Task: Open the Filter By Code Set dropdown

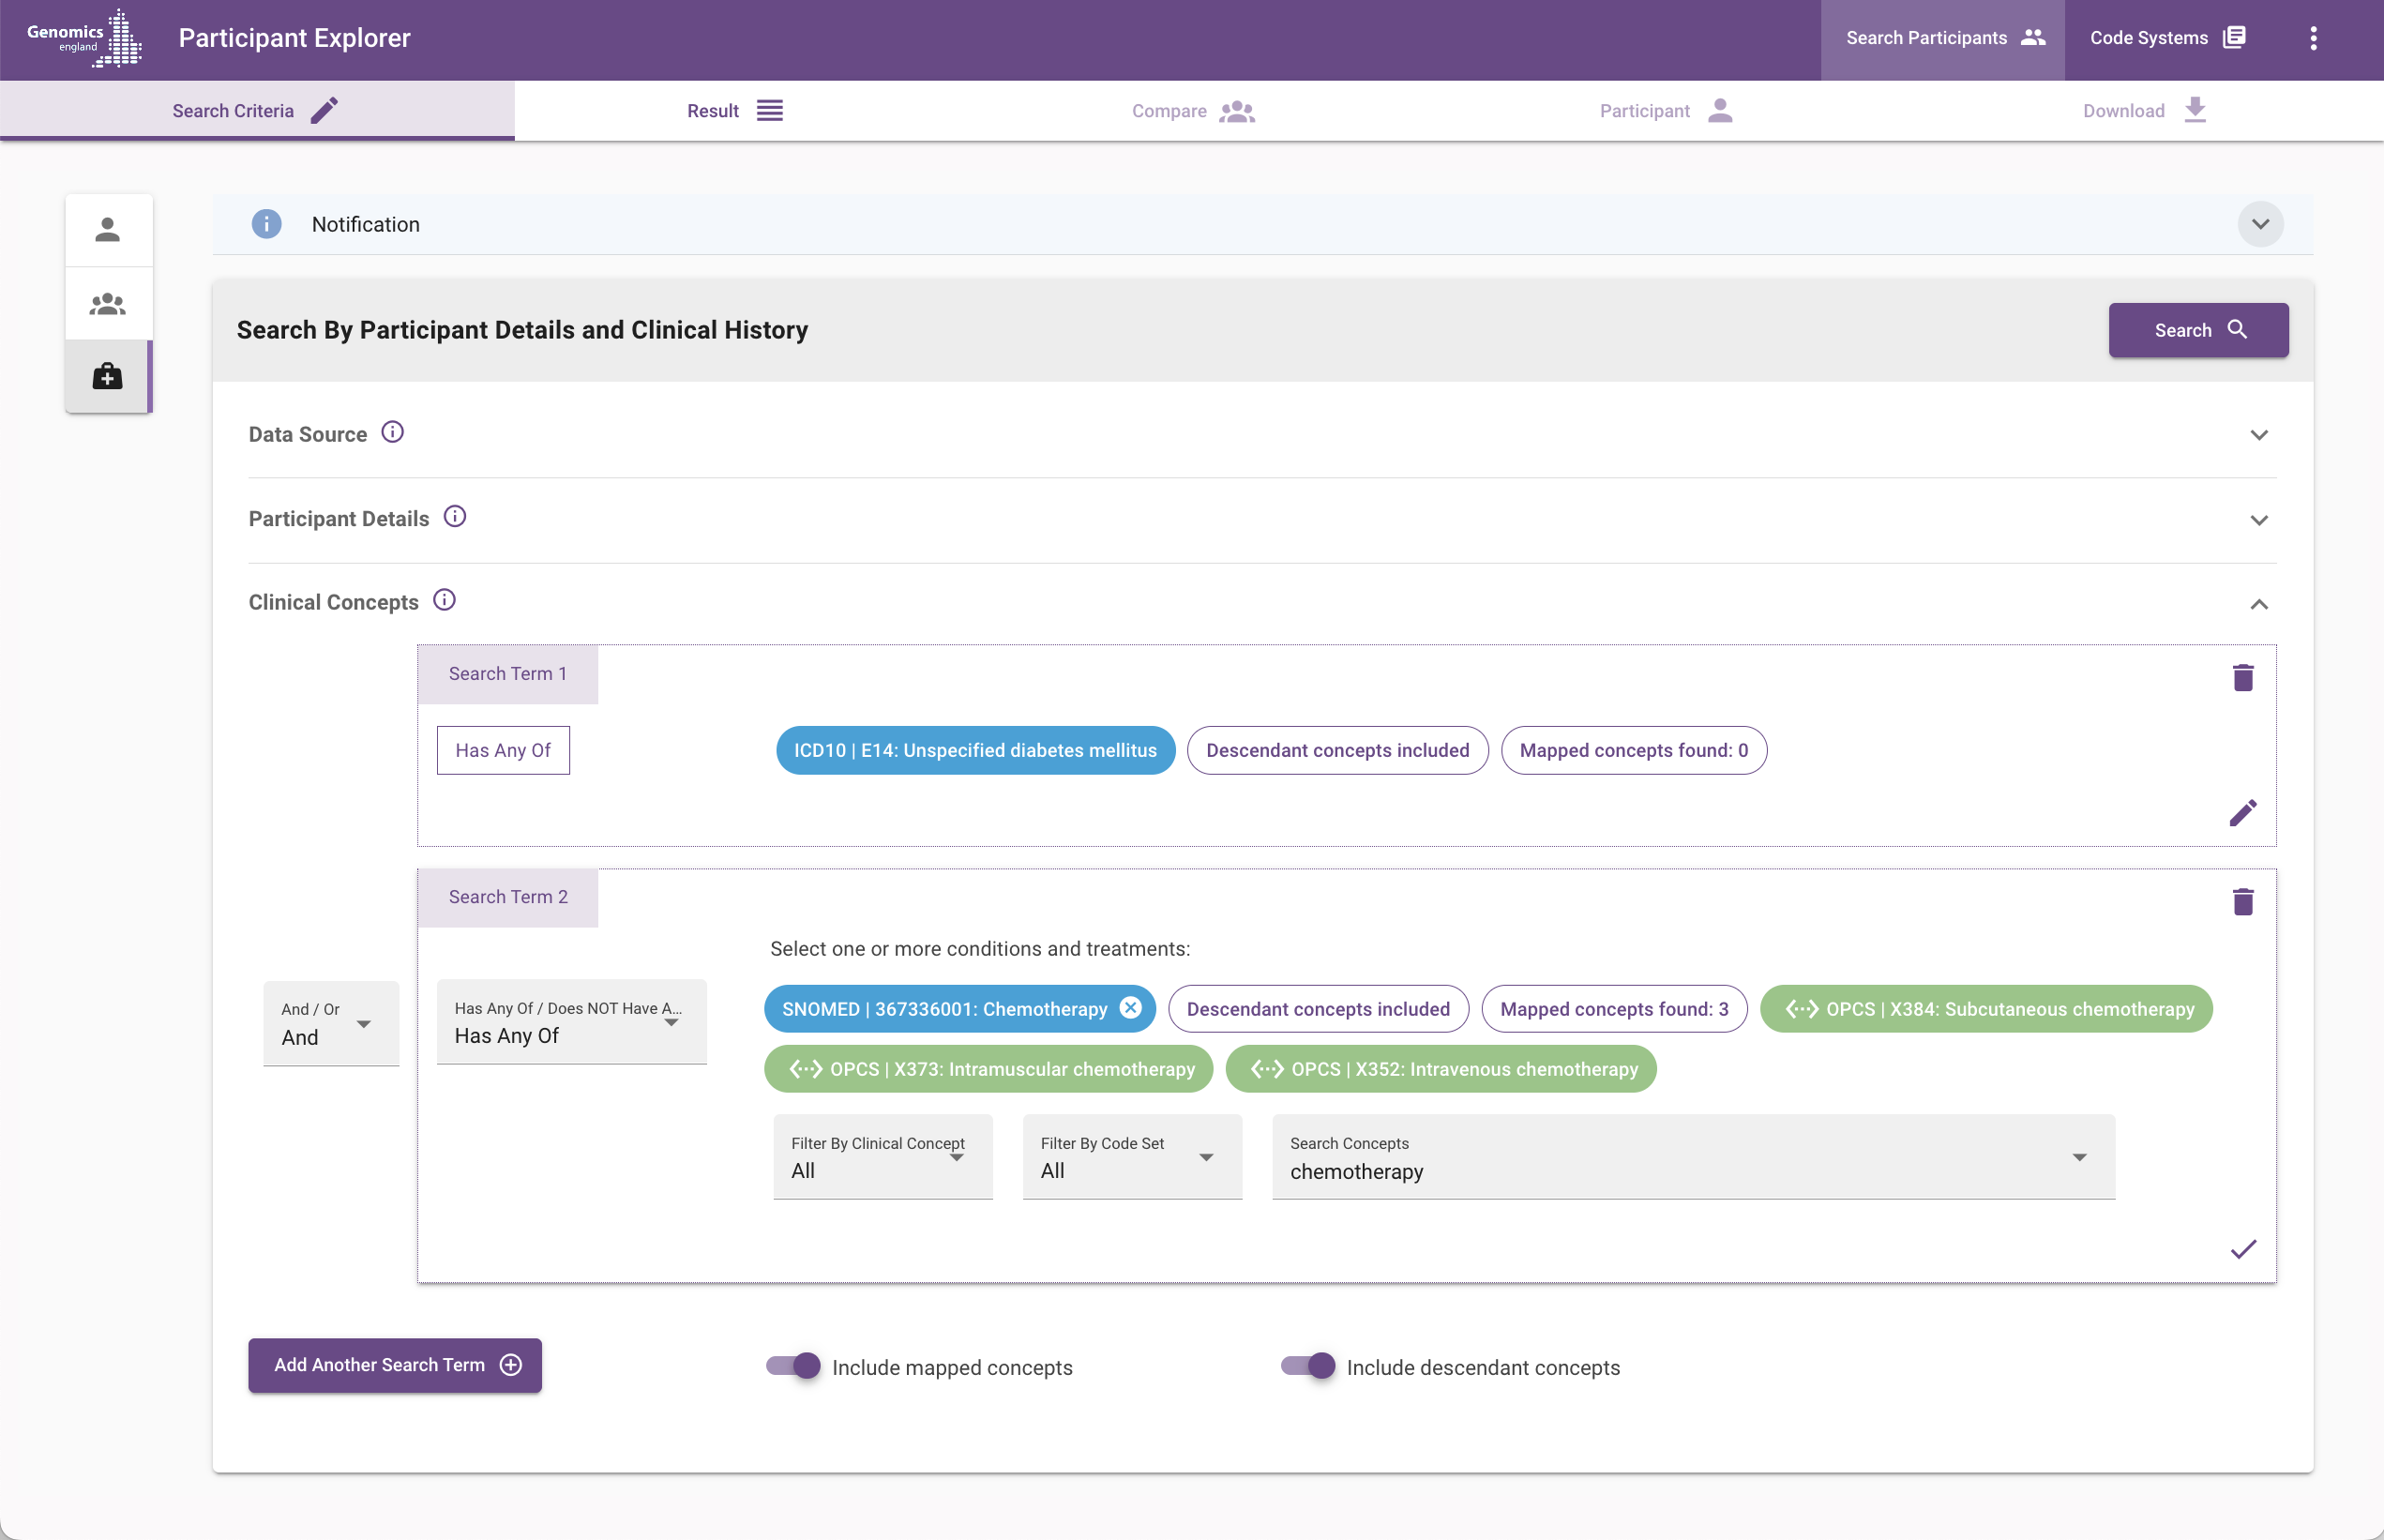Action: (1131, 1157)
